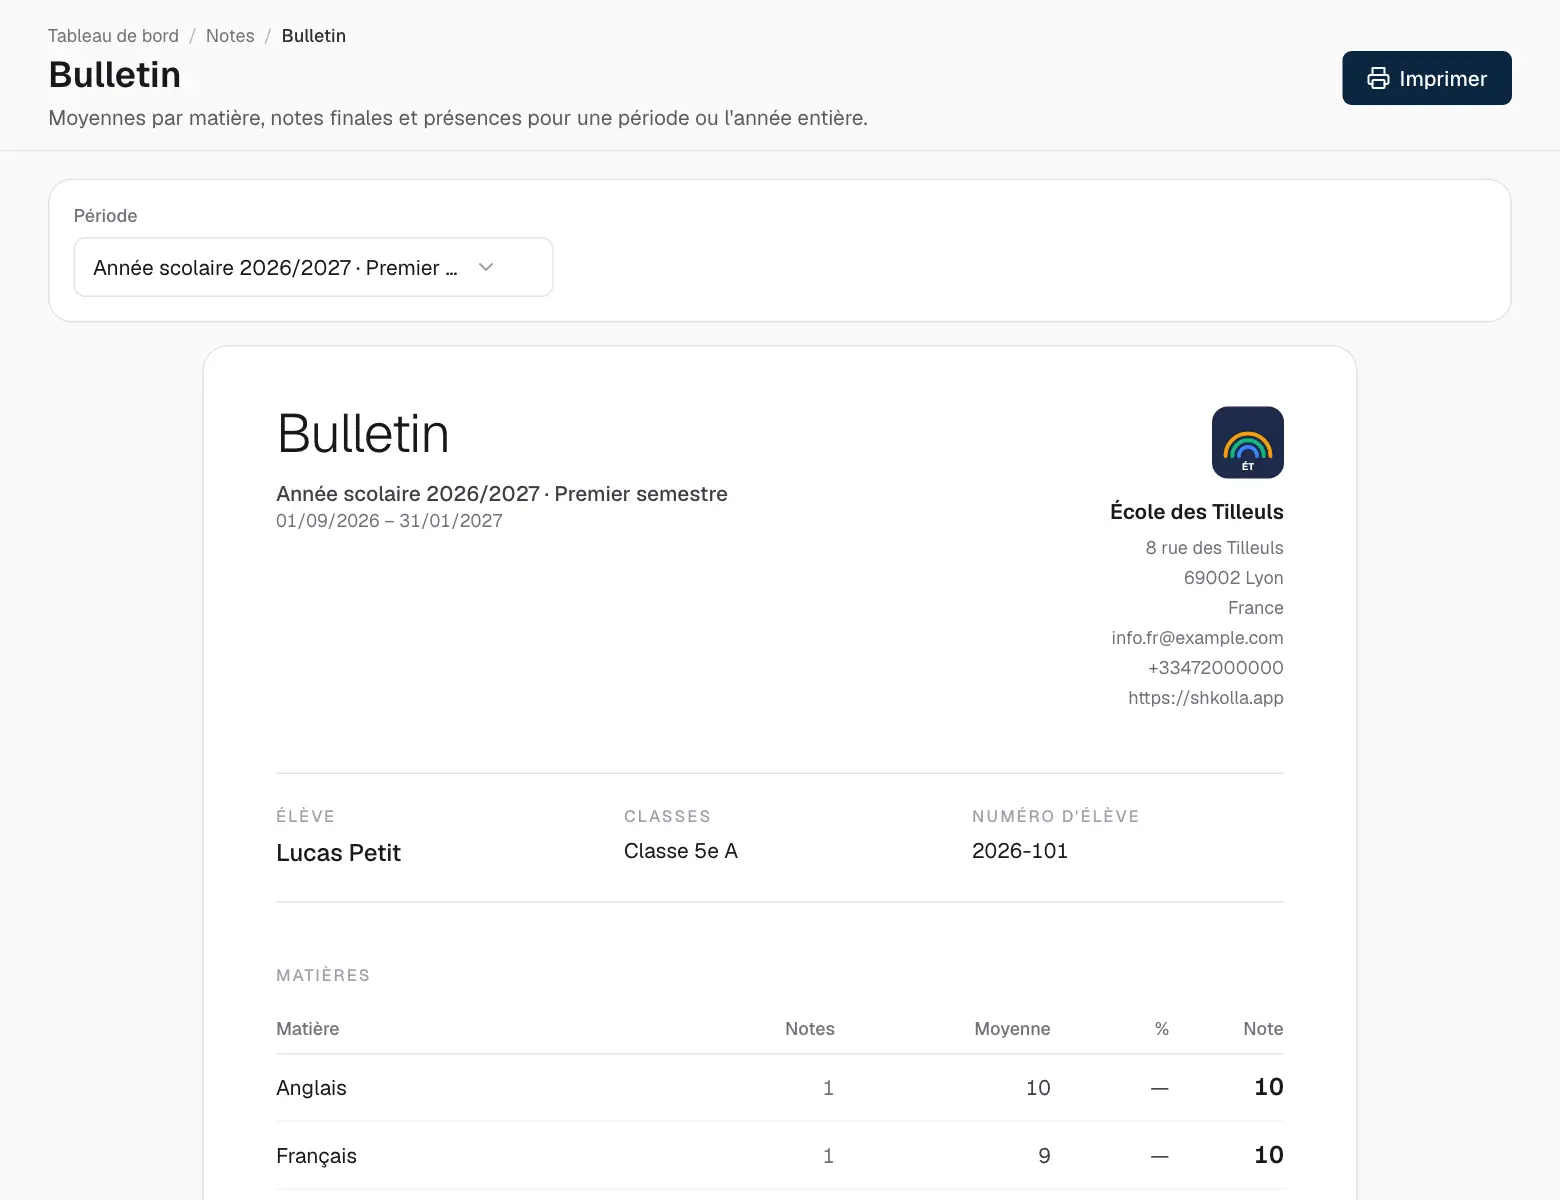Select the student name Lucas Petit
Image resolution: width=1560 pixels, height=1200 pixels.
[338, 853]
